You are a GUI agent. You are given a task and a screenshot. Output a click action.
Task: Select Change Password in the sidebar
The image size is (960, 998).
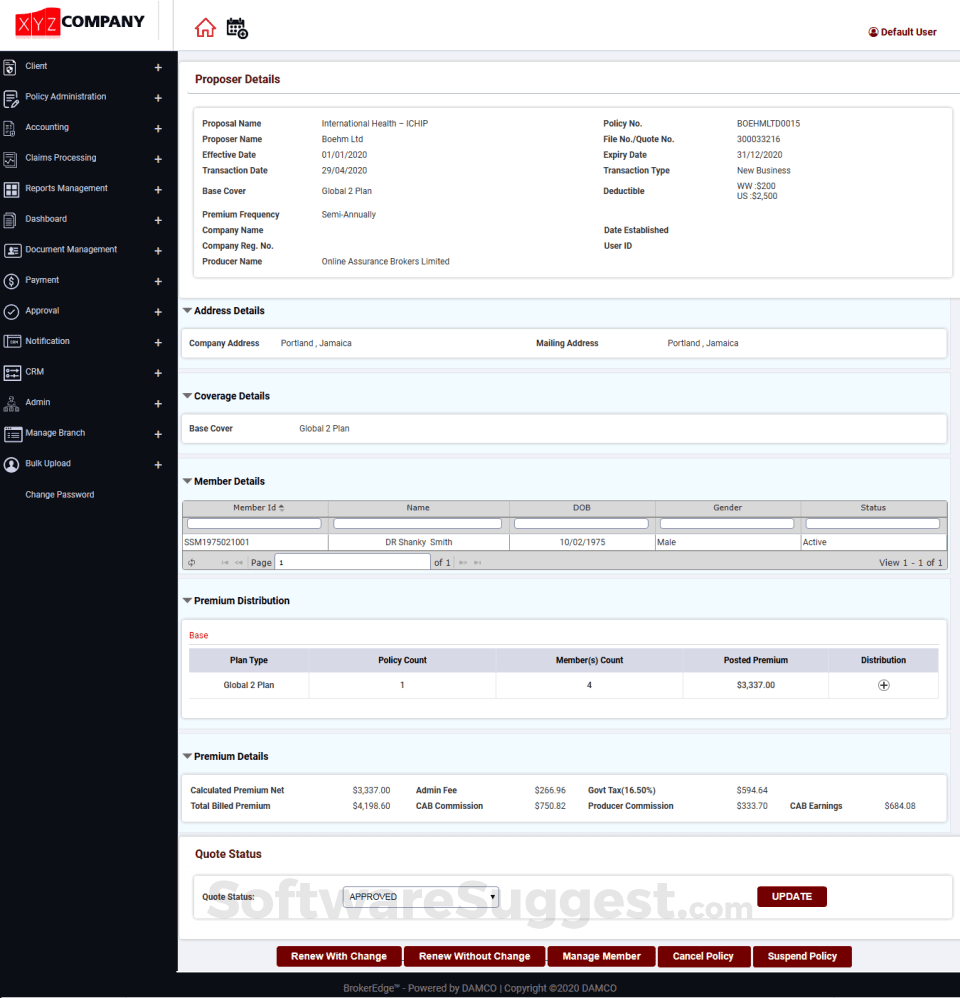[60, 495]
